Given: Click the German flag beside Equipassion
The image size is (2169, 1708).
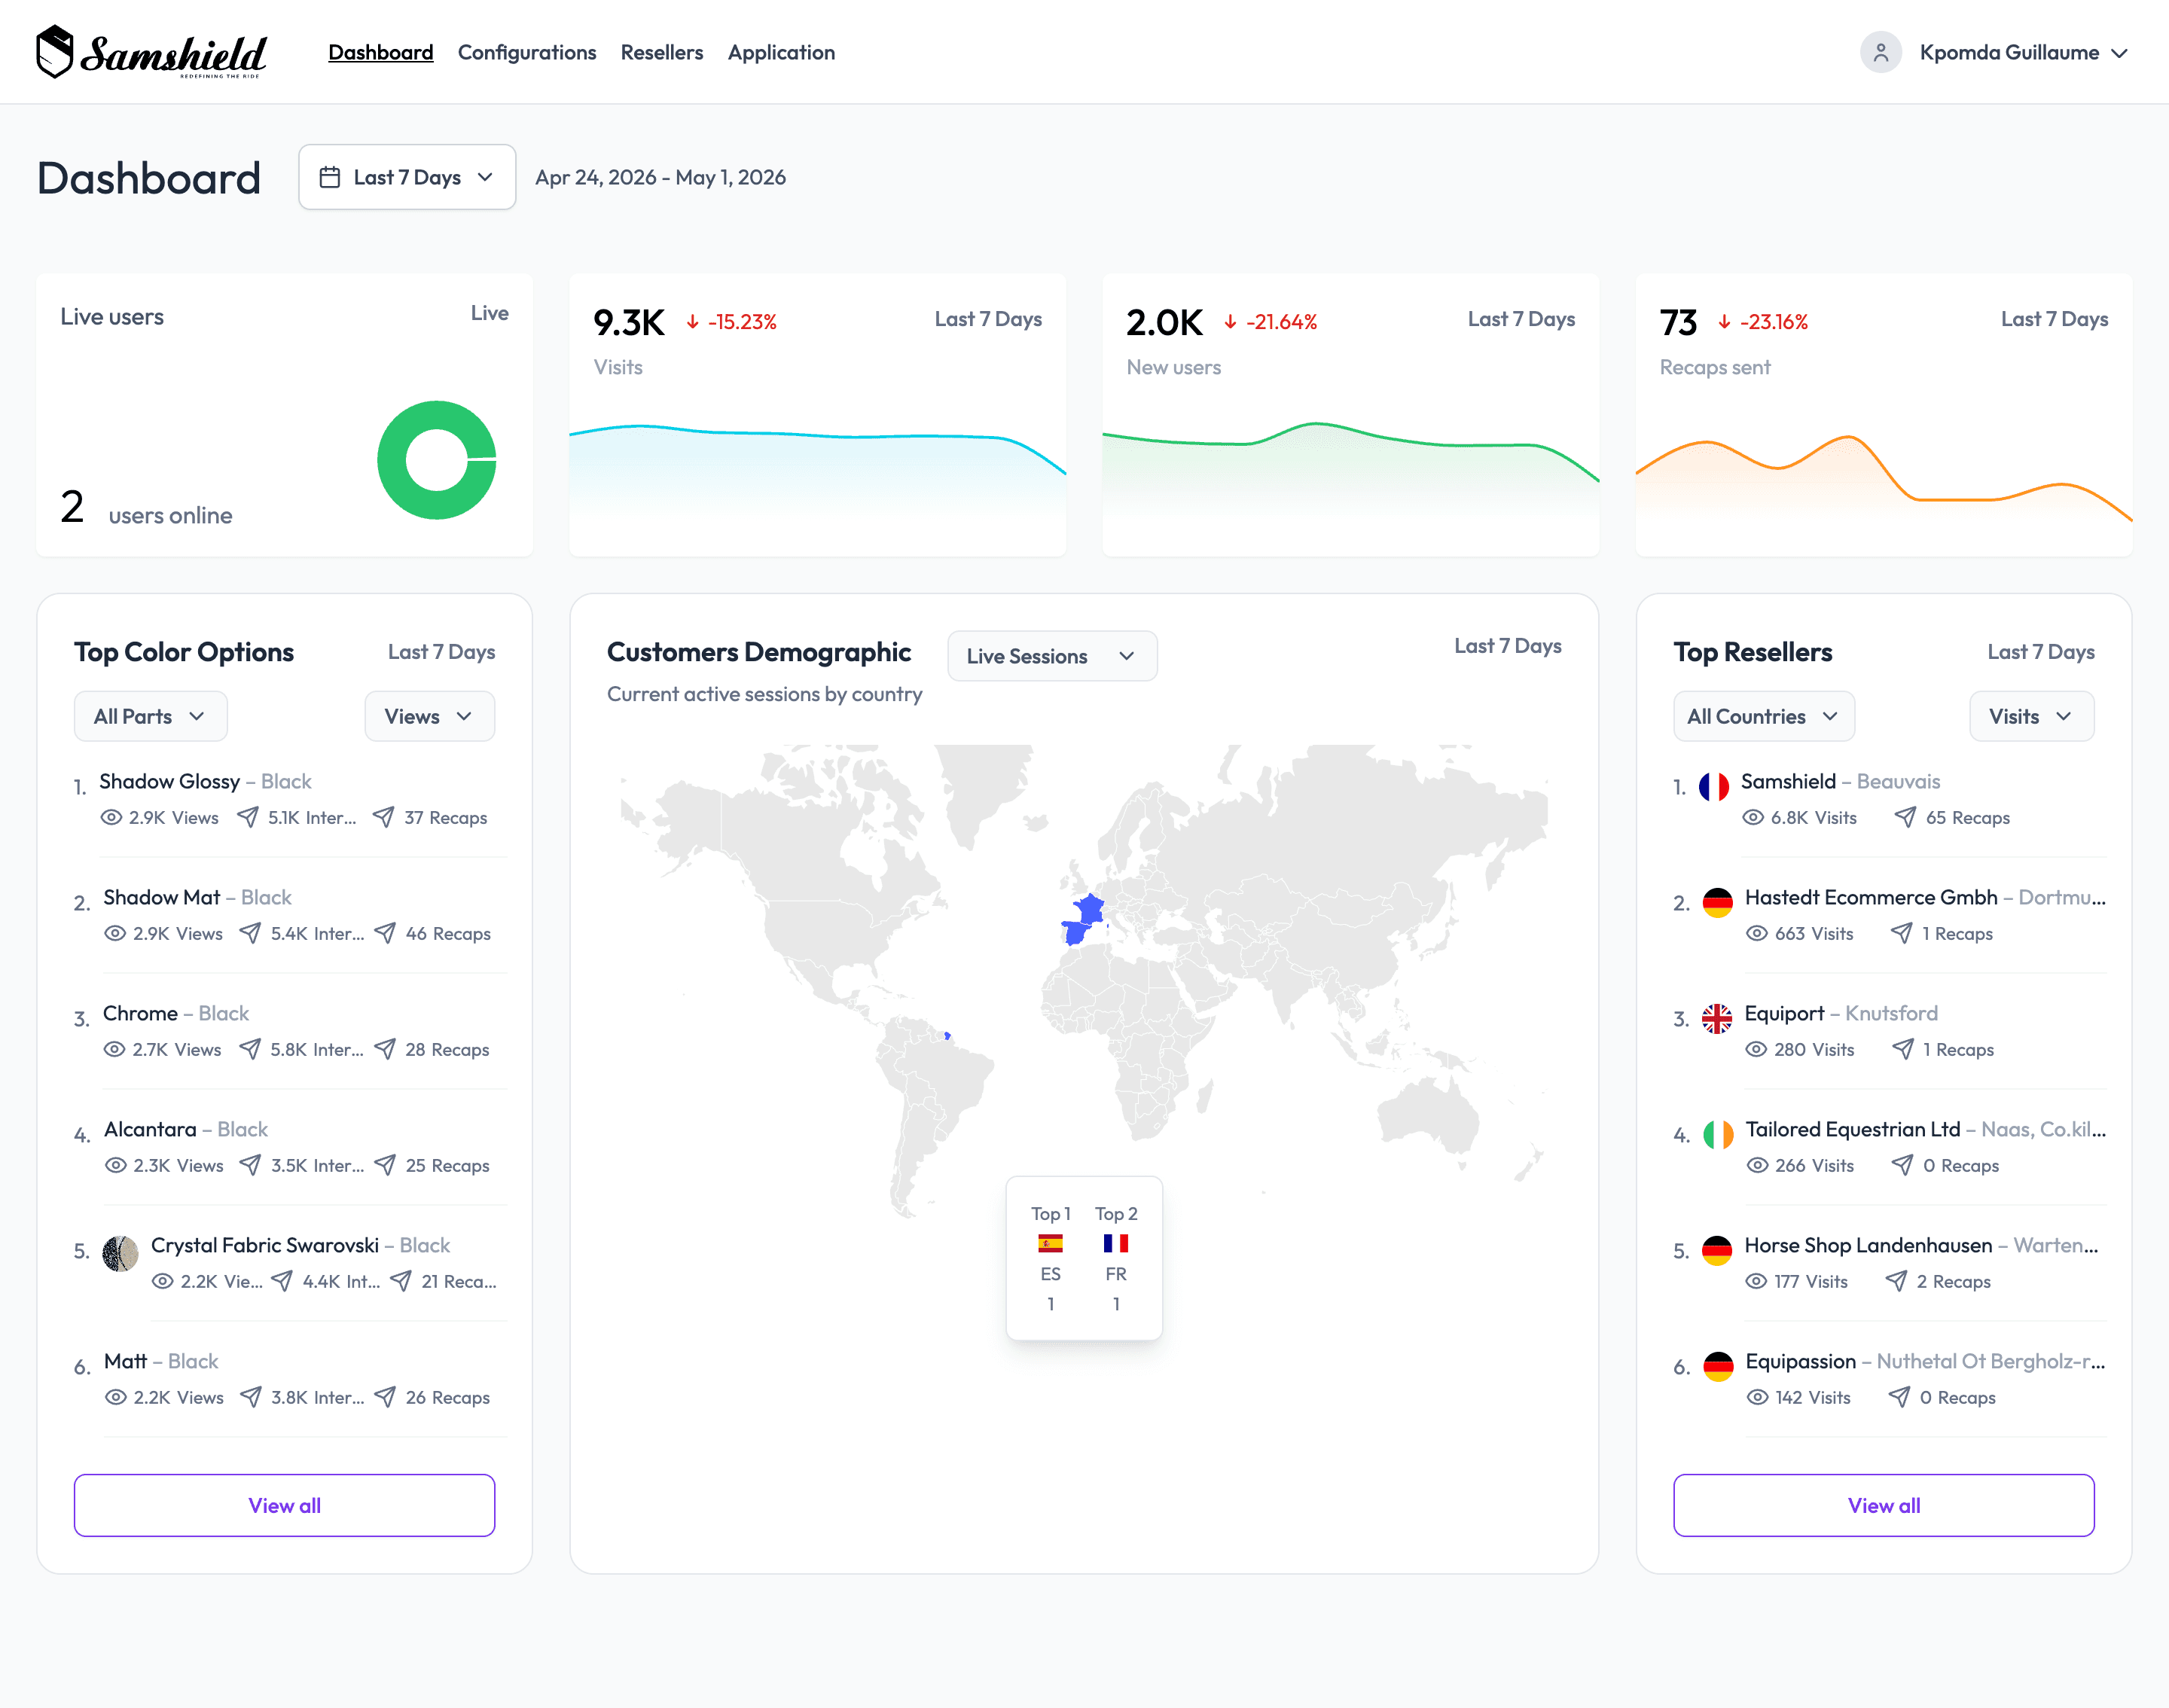Looking at the screenshot, I should coord(1718,1368).
